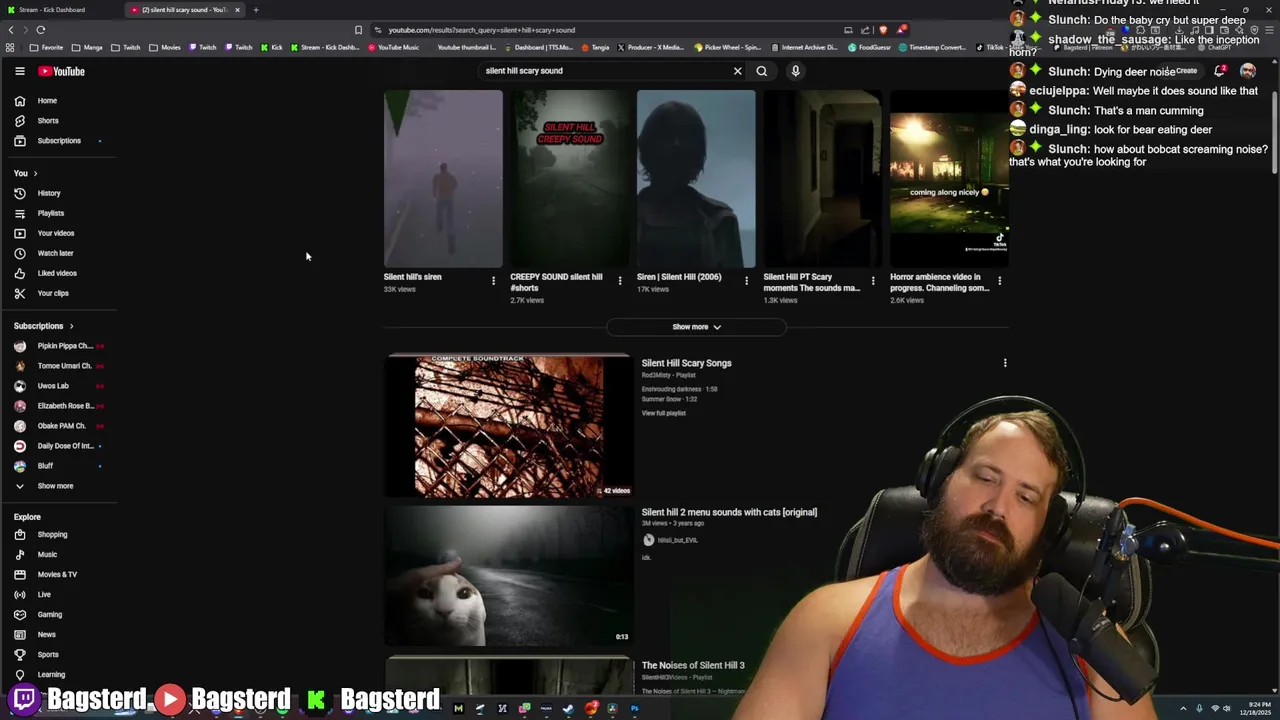The image size is (1280, 720).
Task: Click the browser address bar URL
Action: click(482, 30)
